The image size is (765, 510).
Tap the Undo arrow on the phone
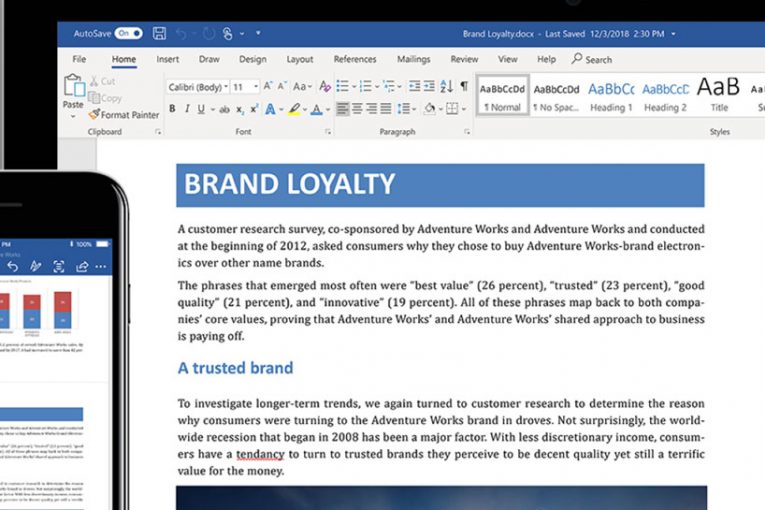[x=13, y=266]
